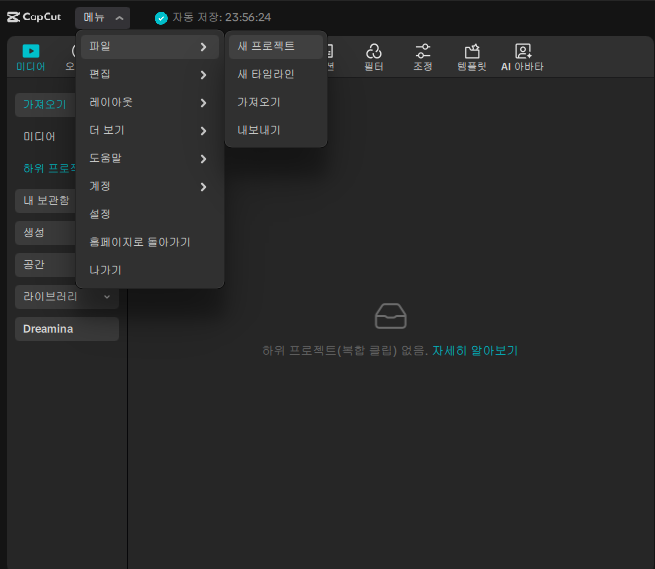Open the AI 아바타 tab
The image size is (655, 569).
point(522,57)
